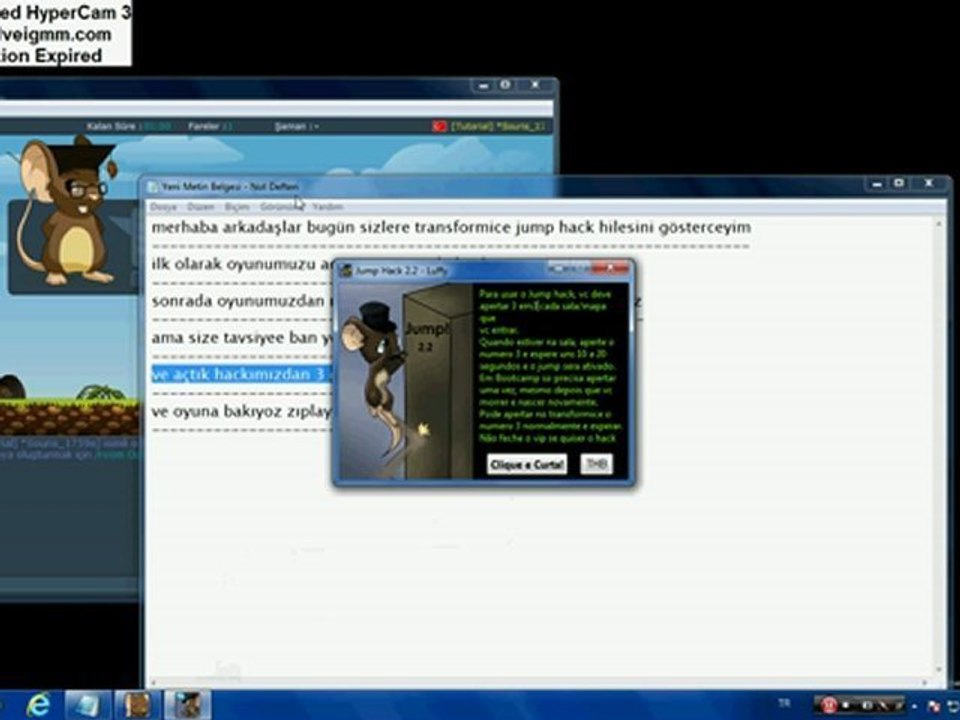Open the Notepad taskbar button
Image resolution: width=960 pixels, height=720 pixels.
click(x=88, y=705)
